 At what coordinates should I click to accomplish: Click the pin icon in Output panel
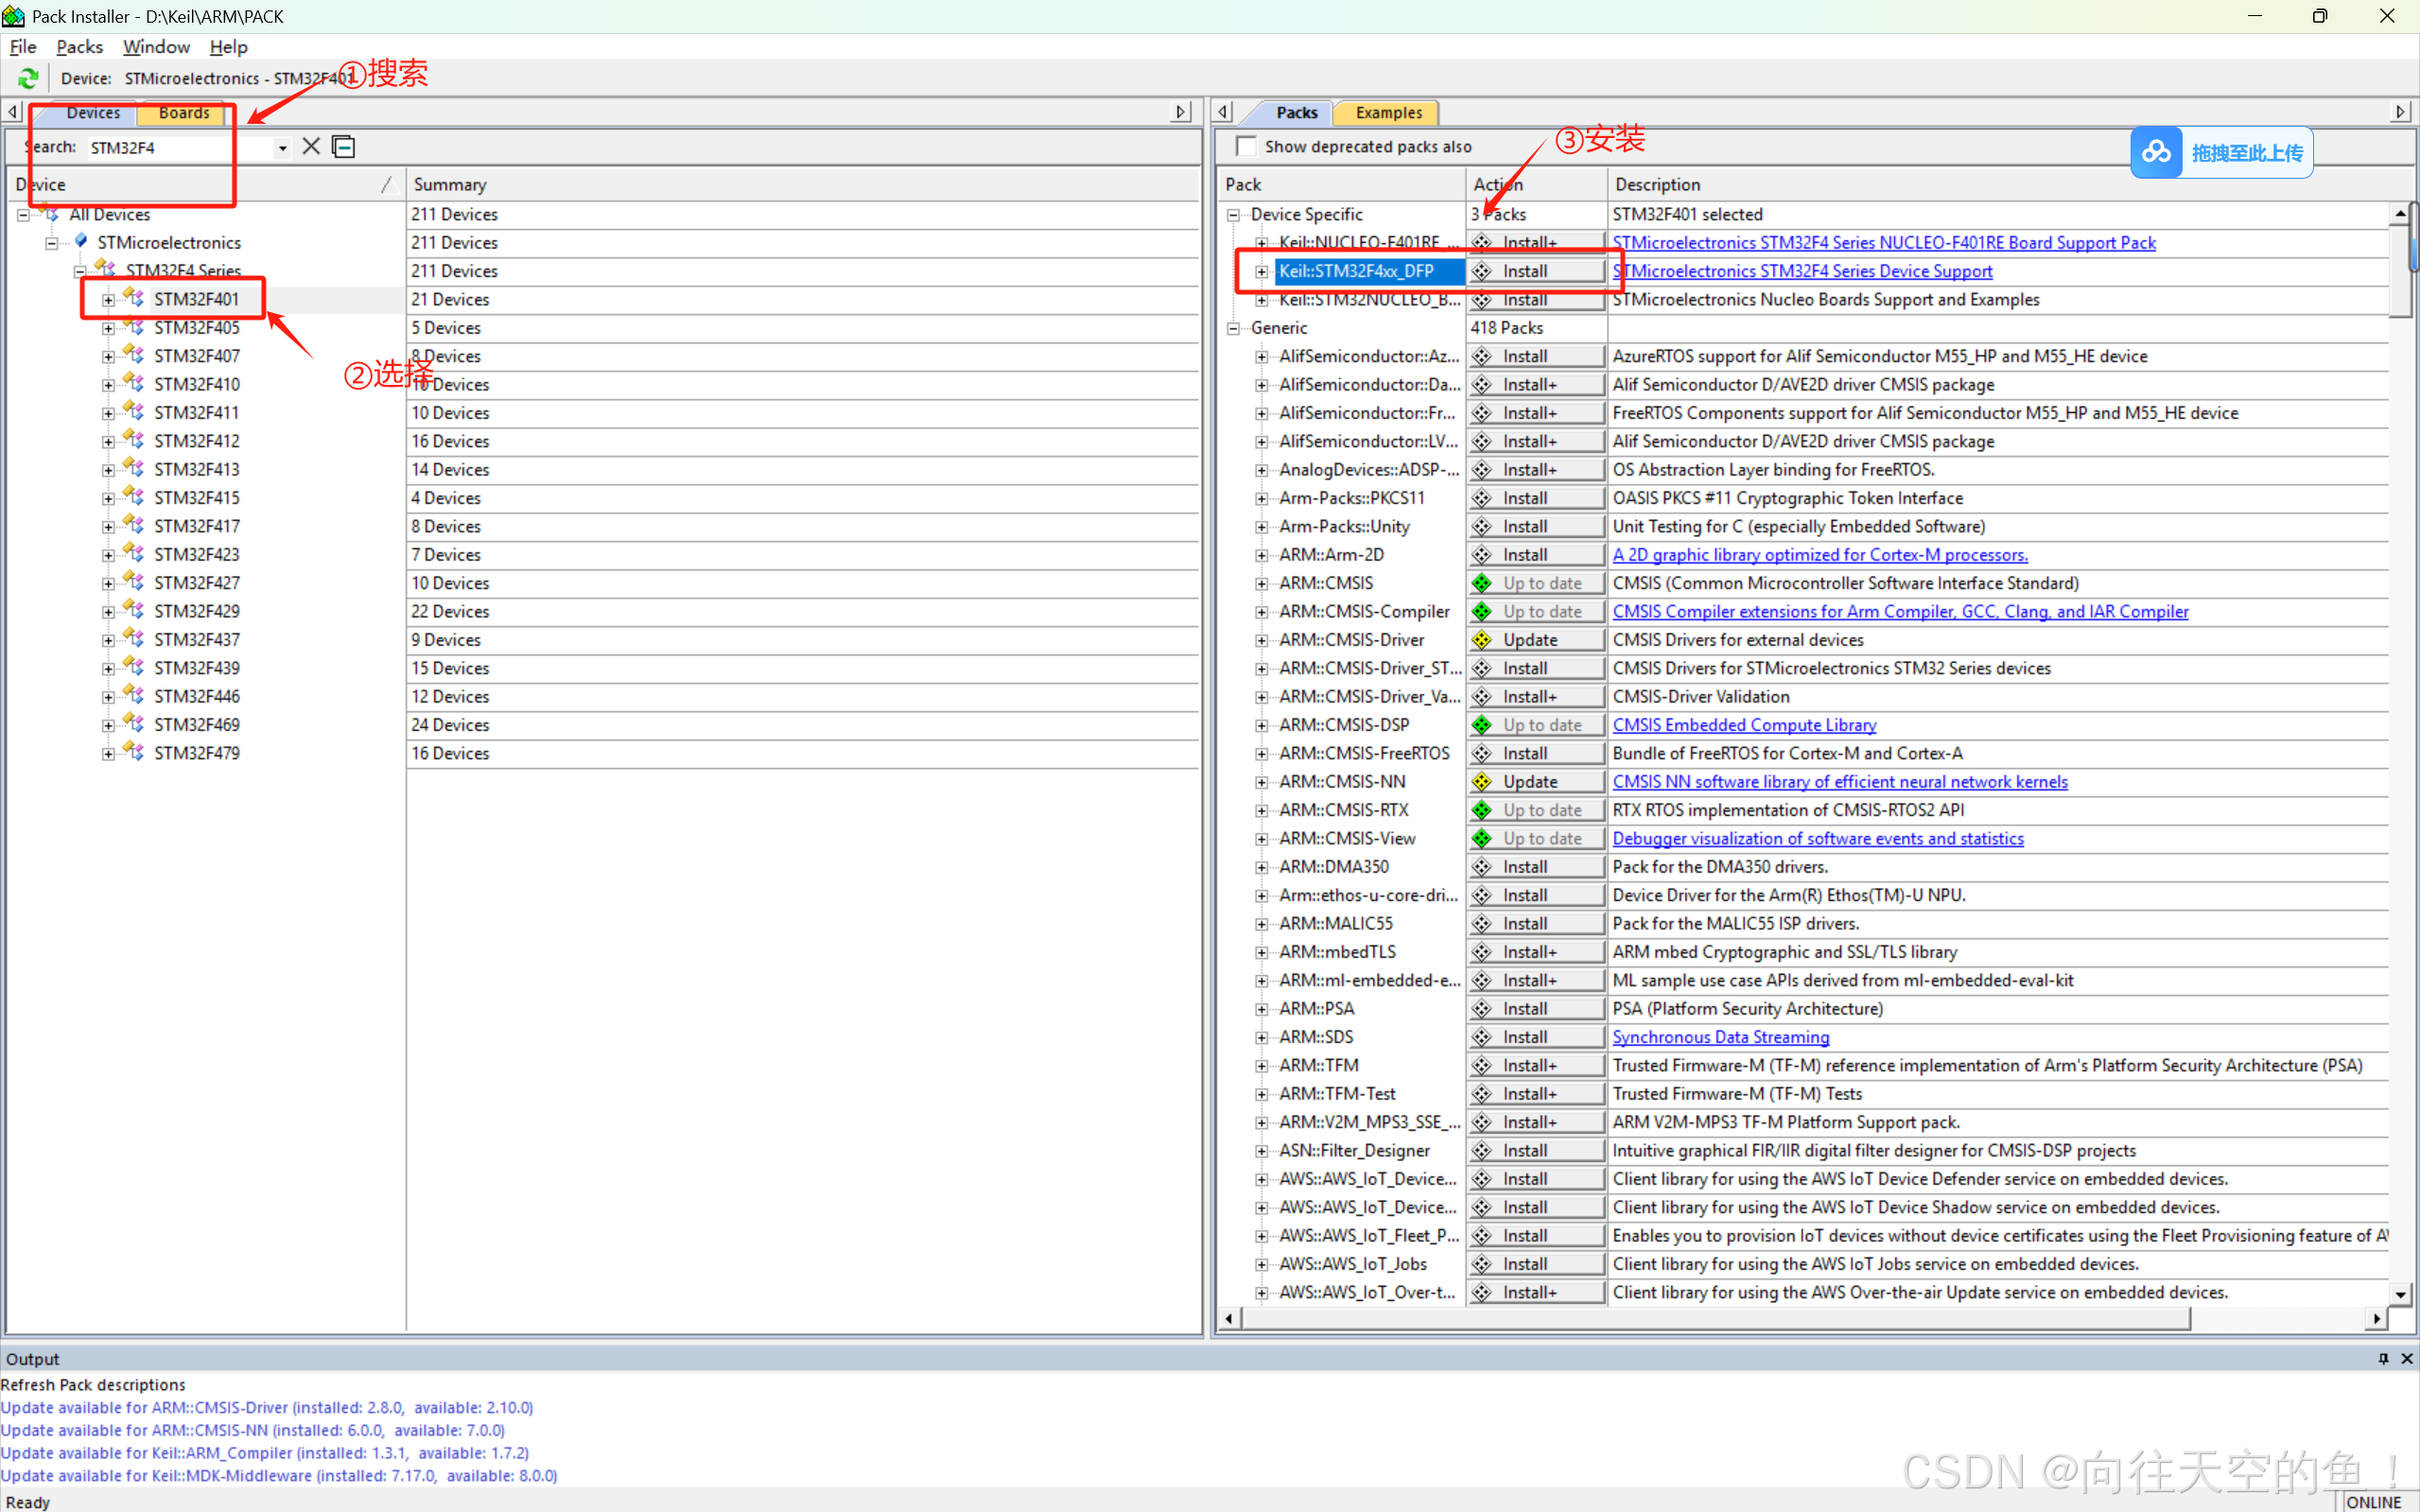click(x=2383, y=1358)
